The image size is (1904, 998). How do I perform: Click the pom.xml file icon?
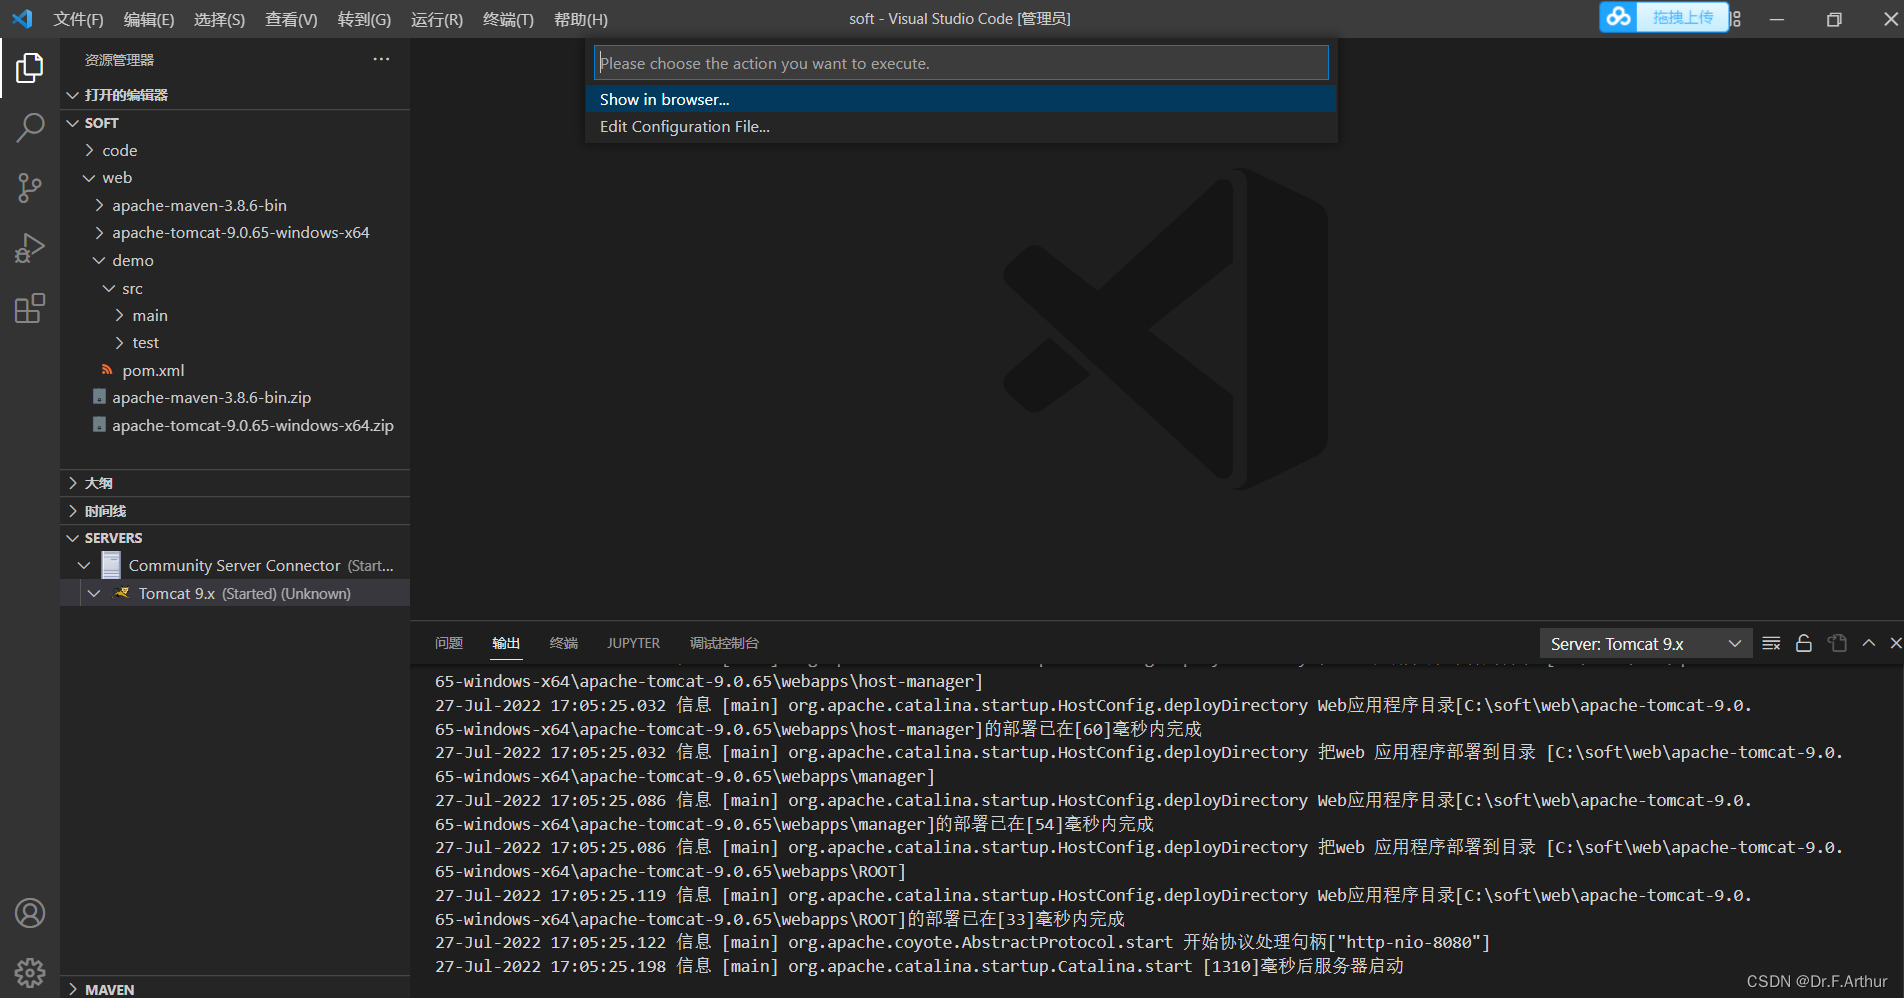107,370
